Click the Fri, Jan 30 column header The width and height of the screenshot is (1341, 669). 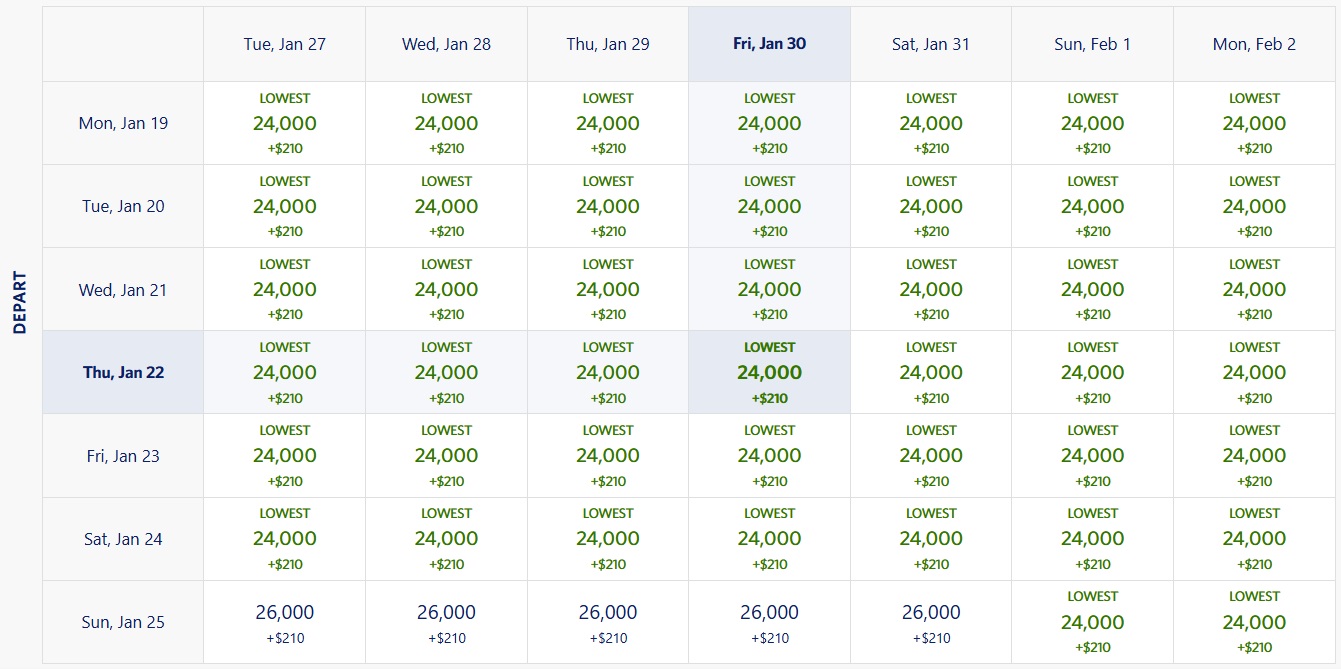click(769, 43)
